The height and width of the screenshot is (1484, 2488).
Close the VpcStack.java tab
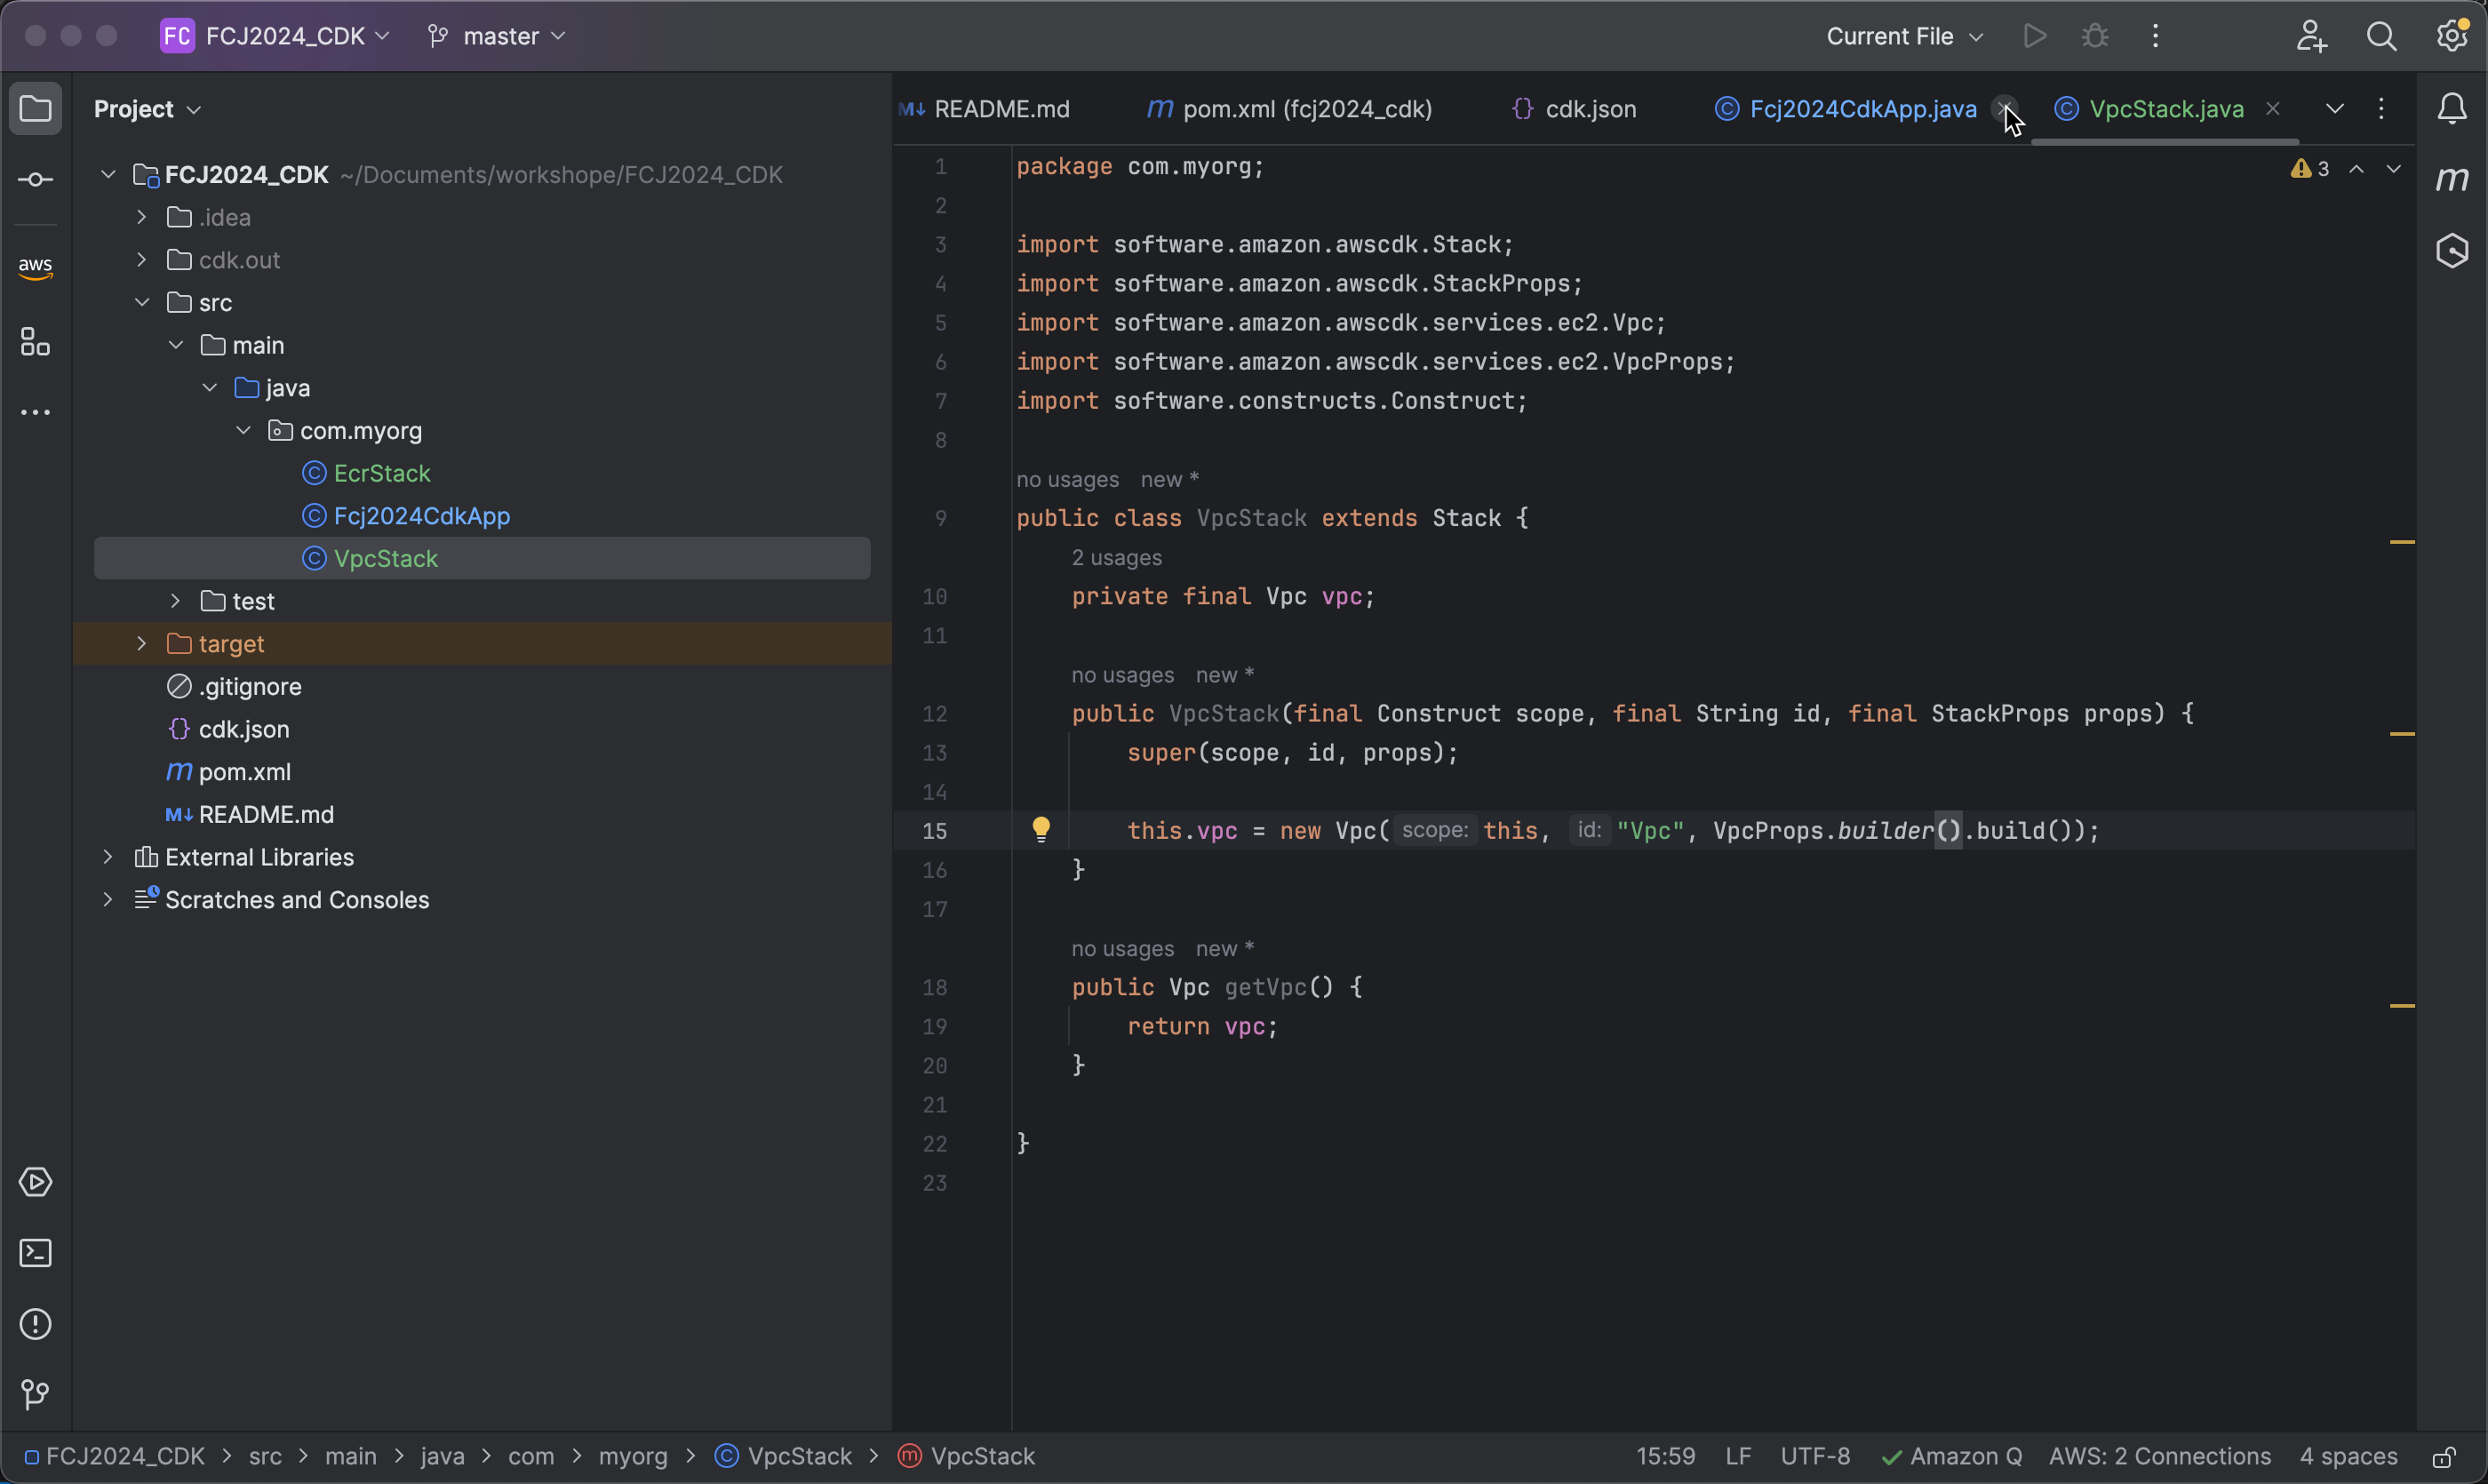(x=2273, y=108)
